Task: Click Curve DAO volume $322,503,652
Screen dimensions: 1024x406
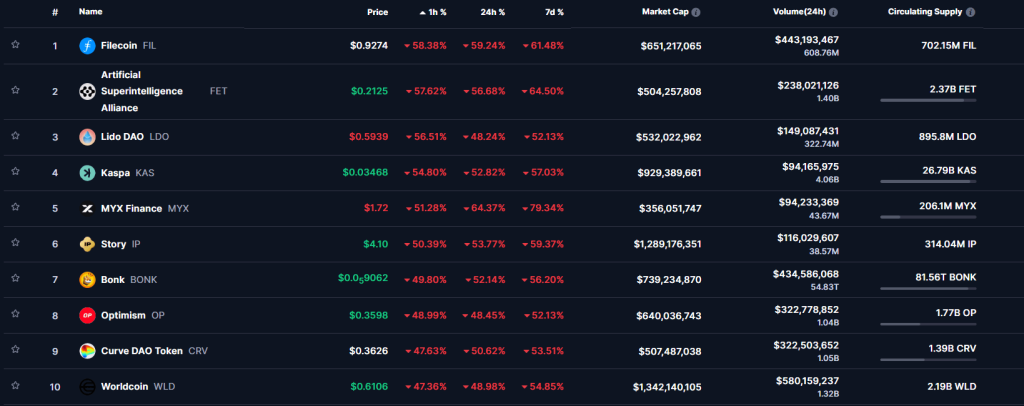Action: 807,345
